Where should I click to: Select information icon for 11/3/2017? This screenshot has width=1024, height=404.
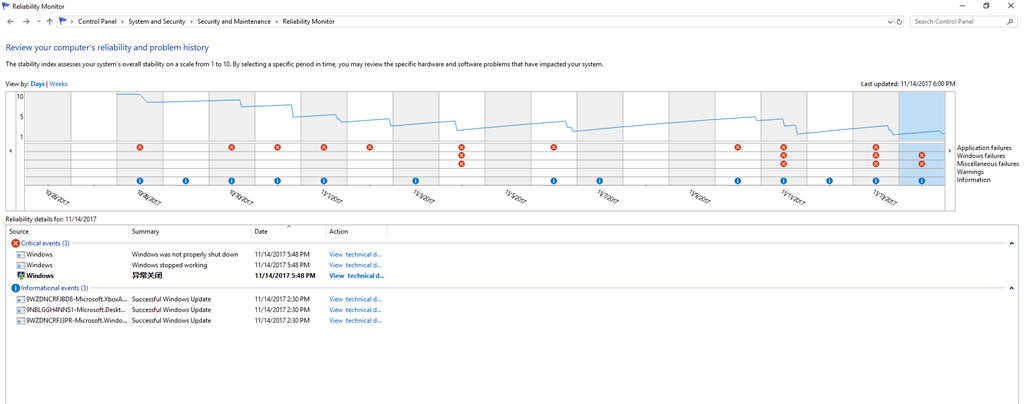click(x=415, y=181)
